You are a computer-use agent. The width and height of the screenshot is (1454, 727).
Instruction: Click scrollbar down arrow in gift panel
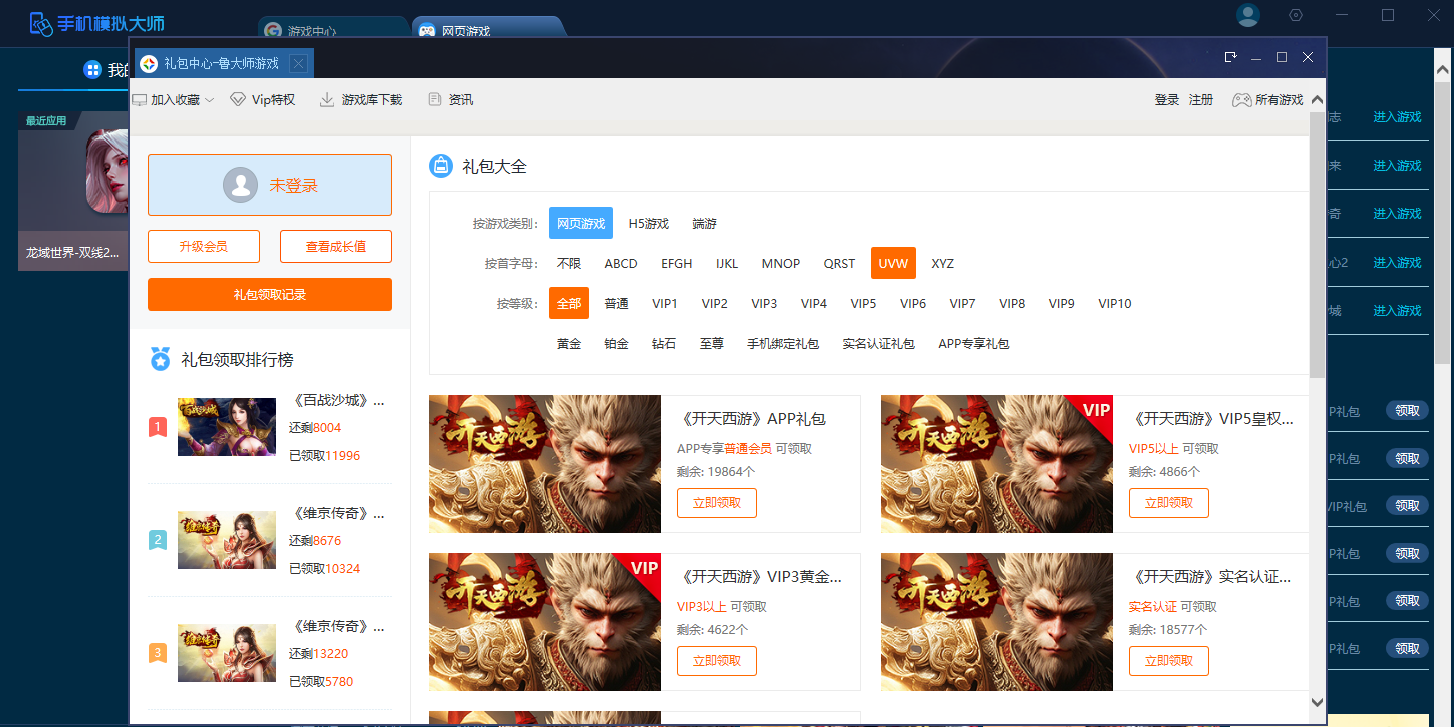click(1317, 702)
